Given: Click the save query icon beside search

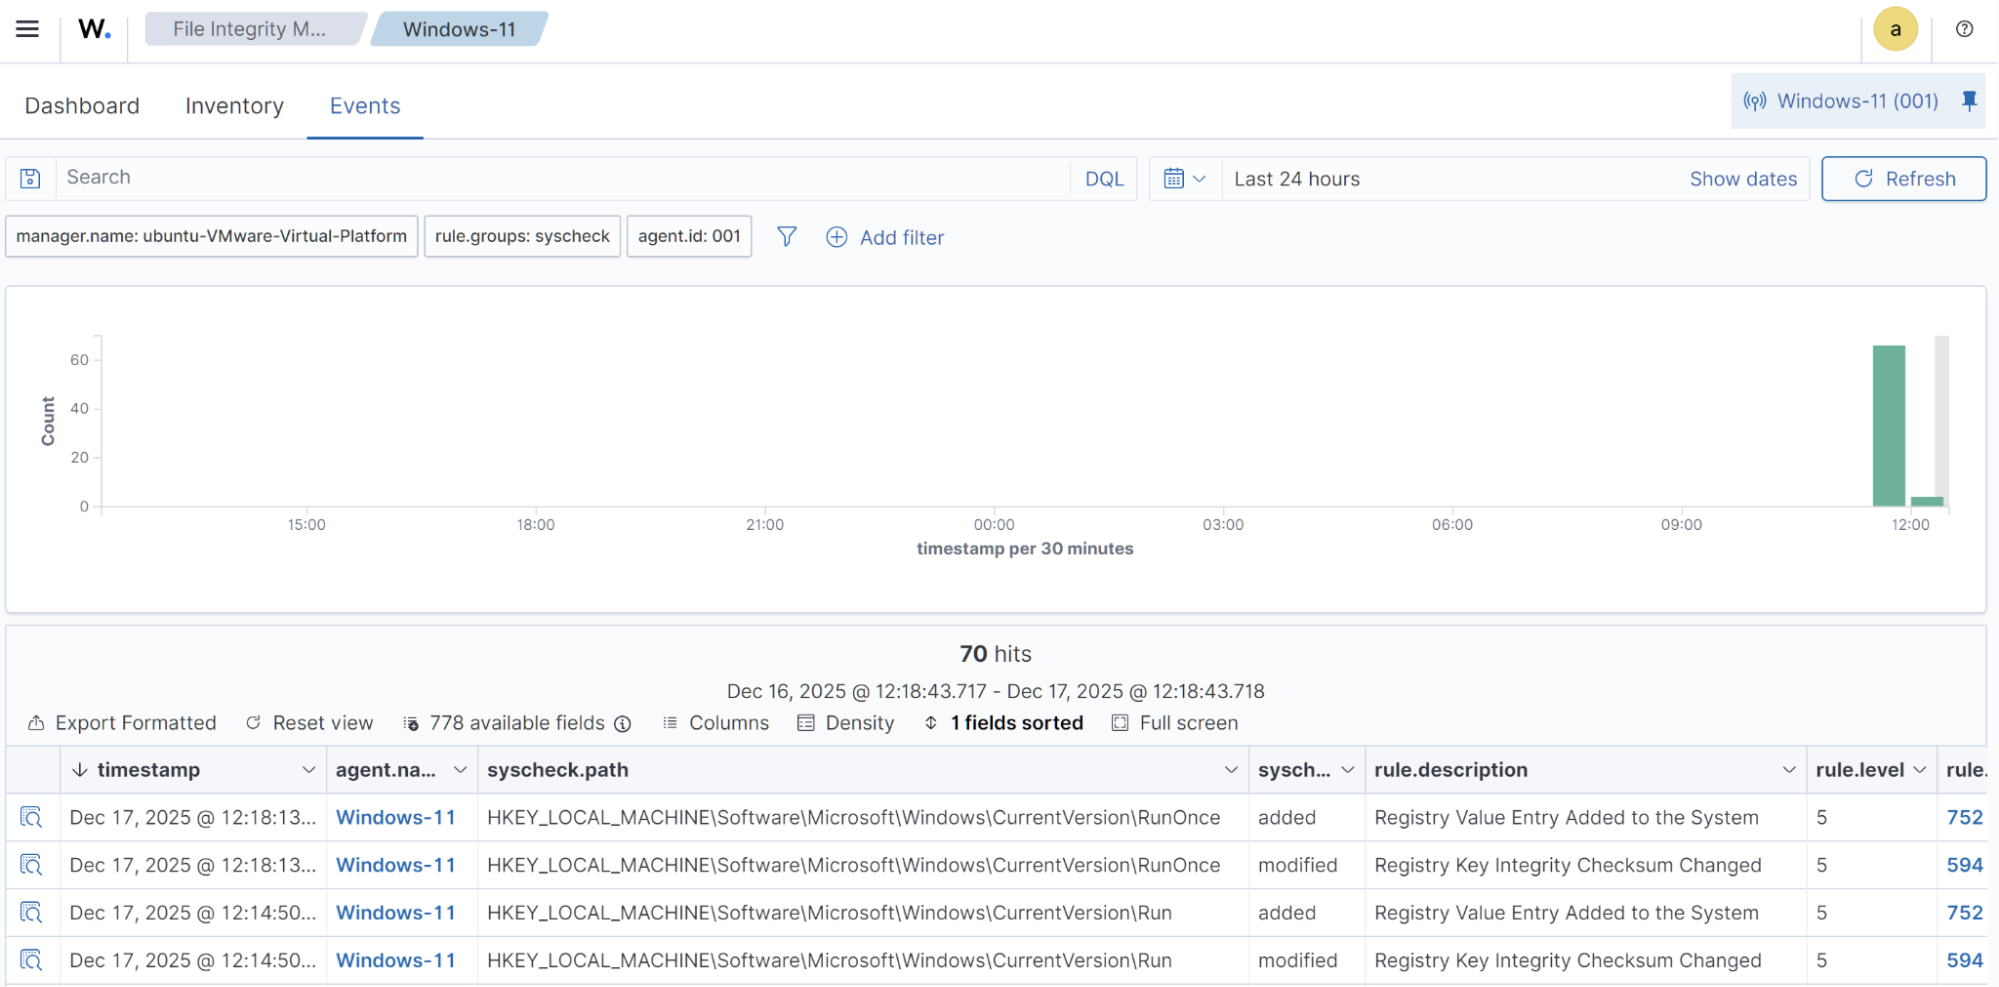Looking at the screenshot, I should click(29, 178).
